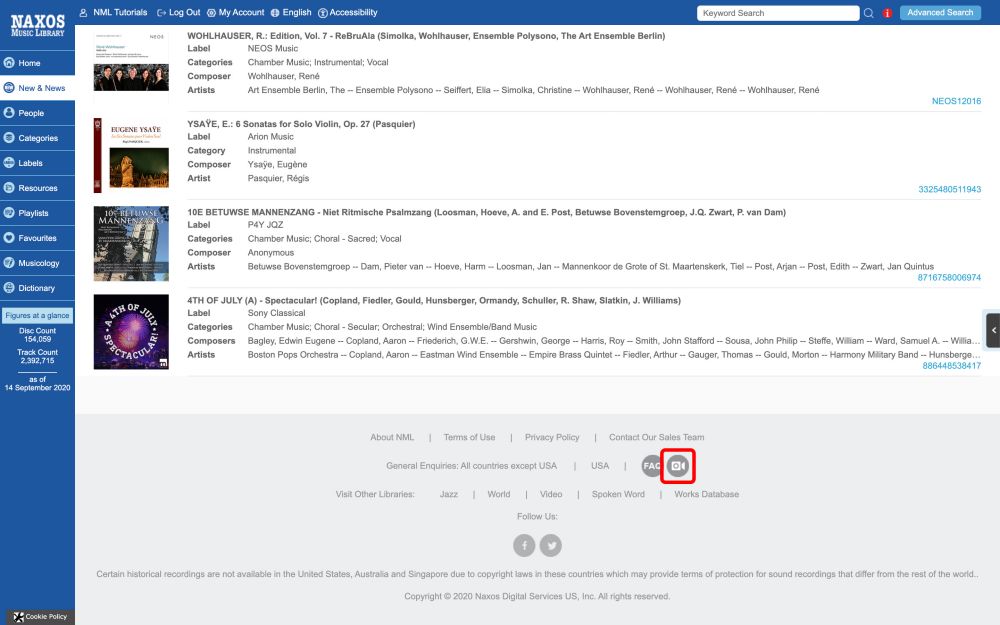Screen dimensions: 1000x625
Task: Click the Naxos Music Library logo
Action: pos(38,26)
